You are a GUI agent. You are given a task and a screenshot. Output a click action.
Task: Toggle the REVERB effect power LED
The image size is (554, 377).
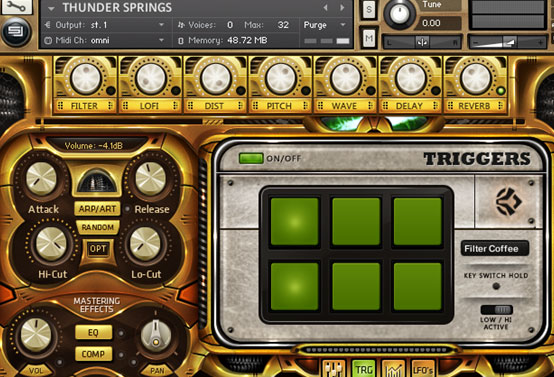tap(500, 91)
